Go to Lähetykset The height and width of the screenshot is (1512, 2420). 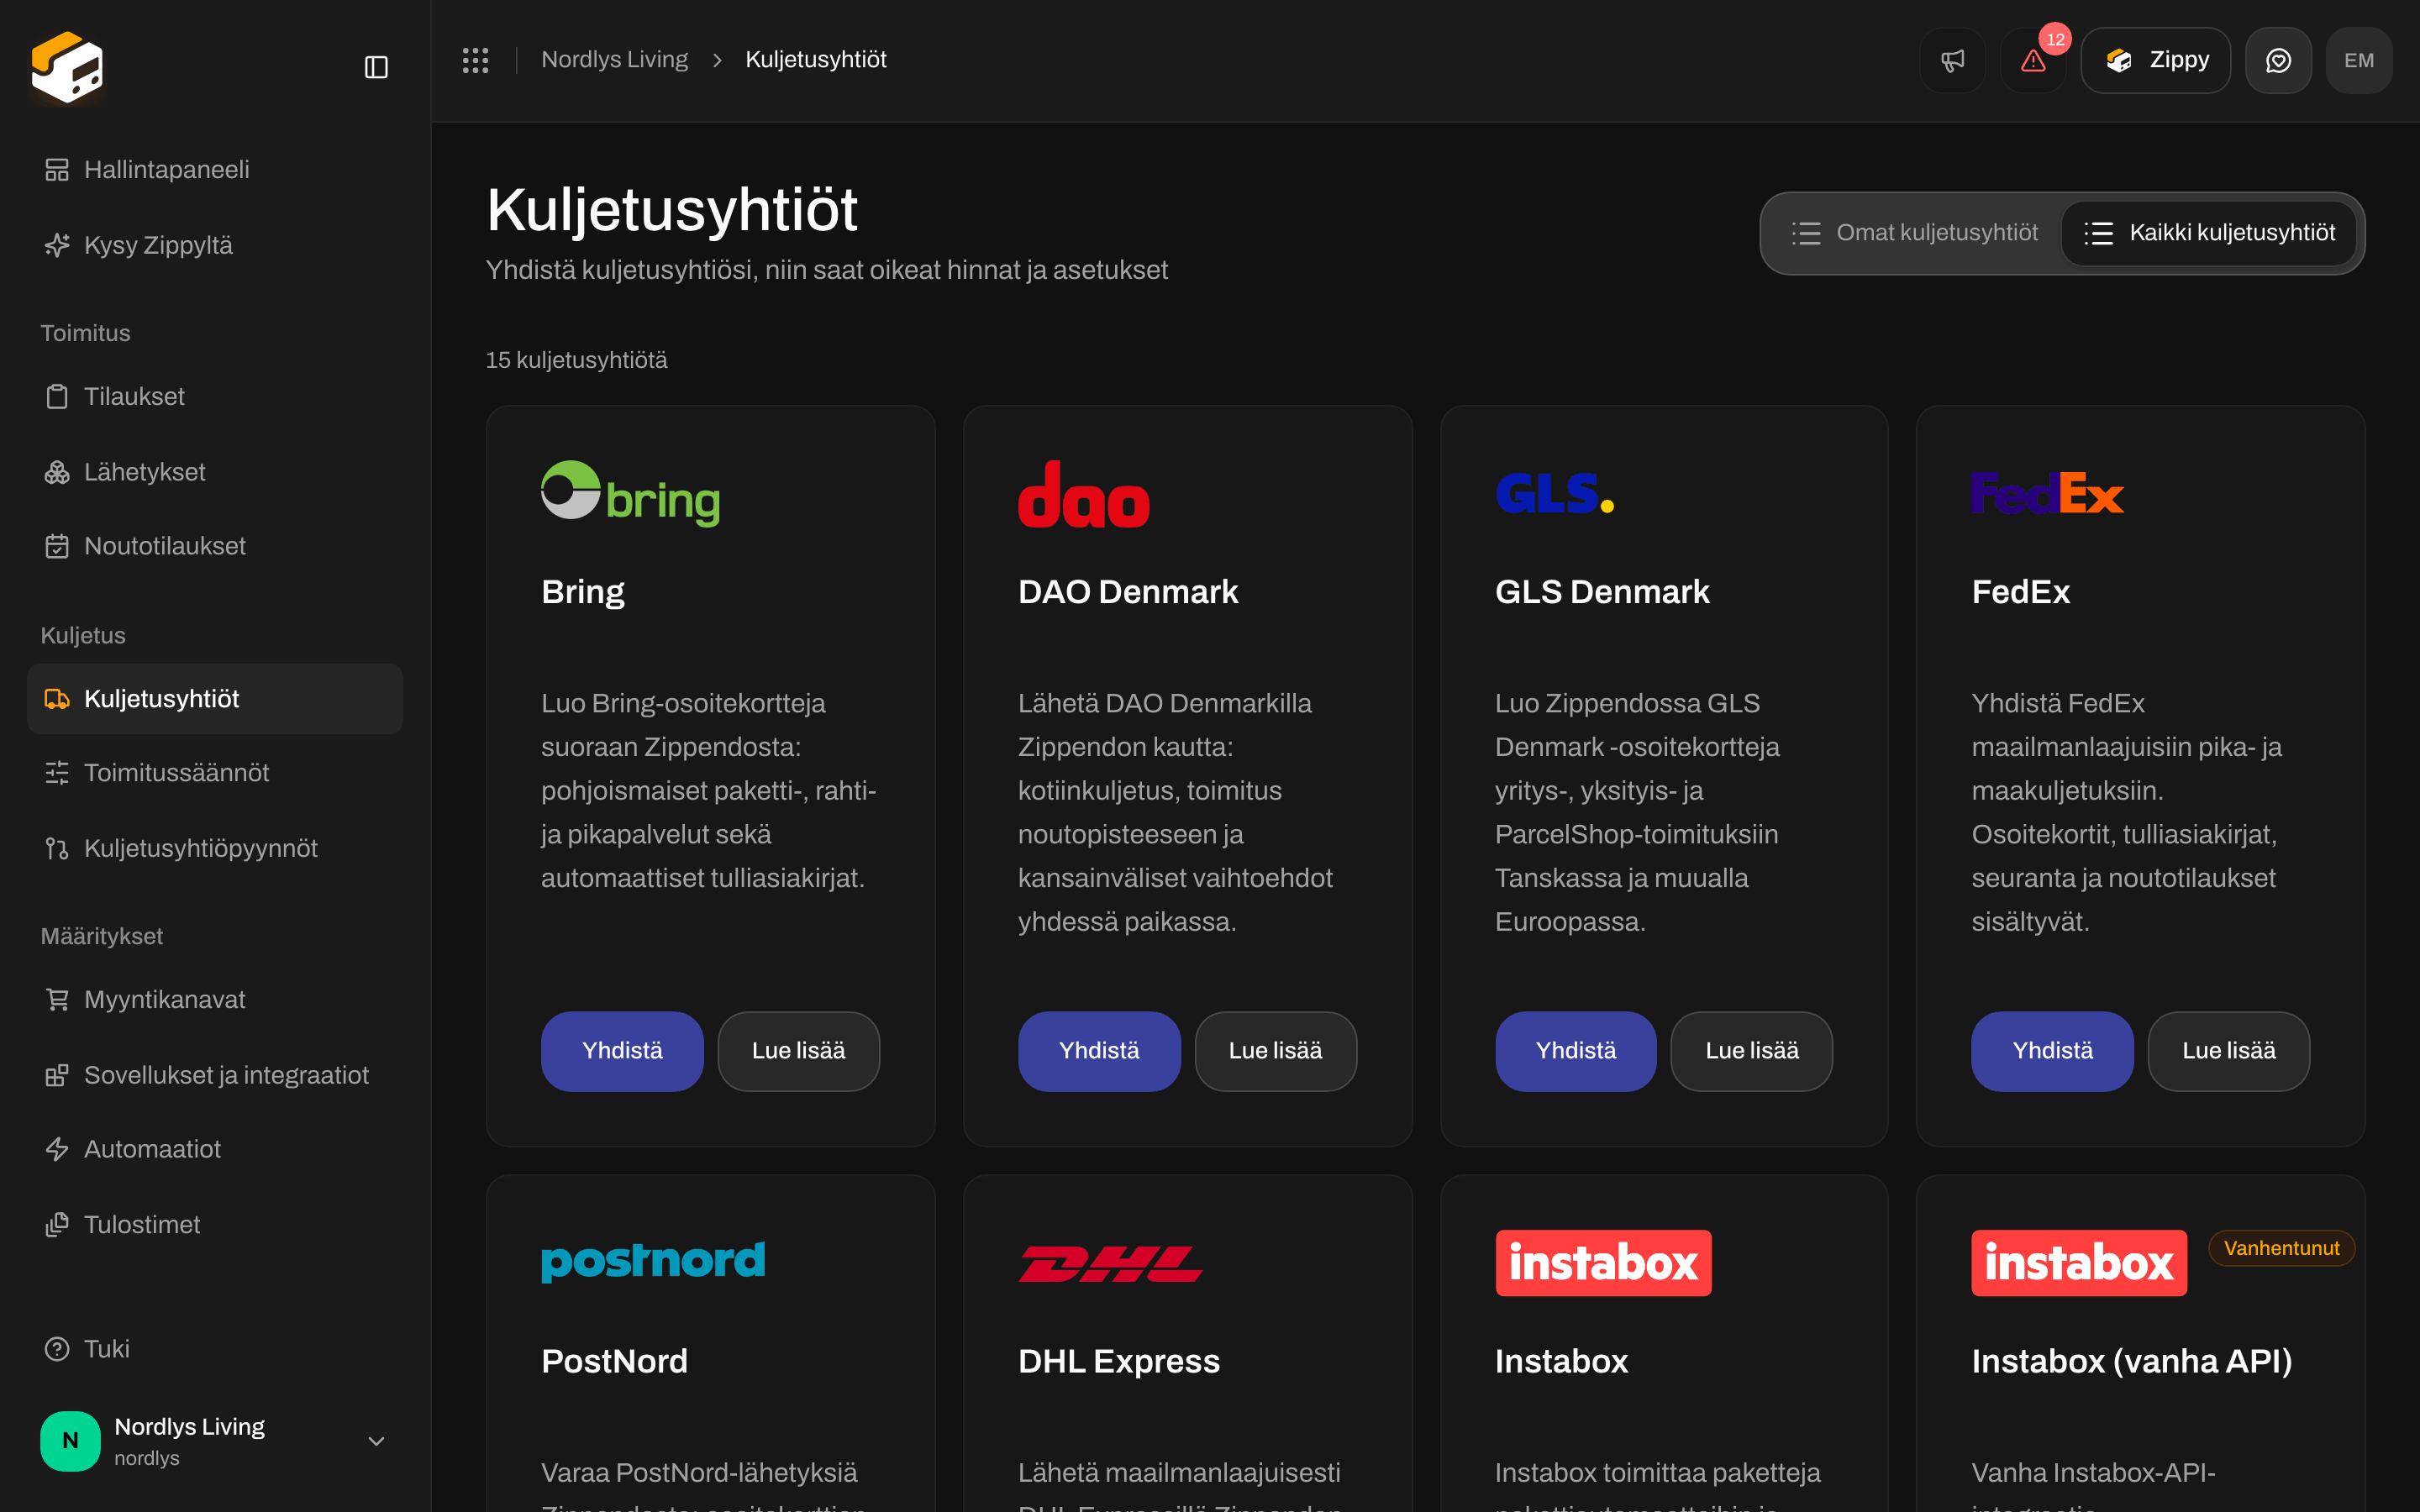(x=215, y=472)
